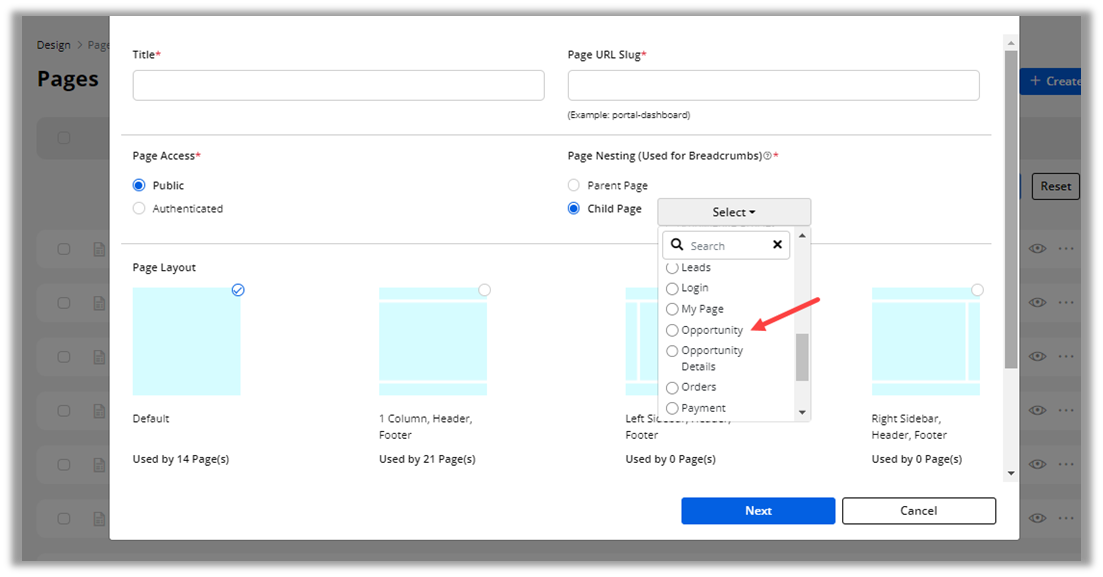1103x577 pixels.
Task: Select the Default page layout thumbnail
Action: pos(187,341)
